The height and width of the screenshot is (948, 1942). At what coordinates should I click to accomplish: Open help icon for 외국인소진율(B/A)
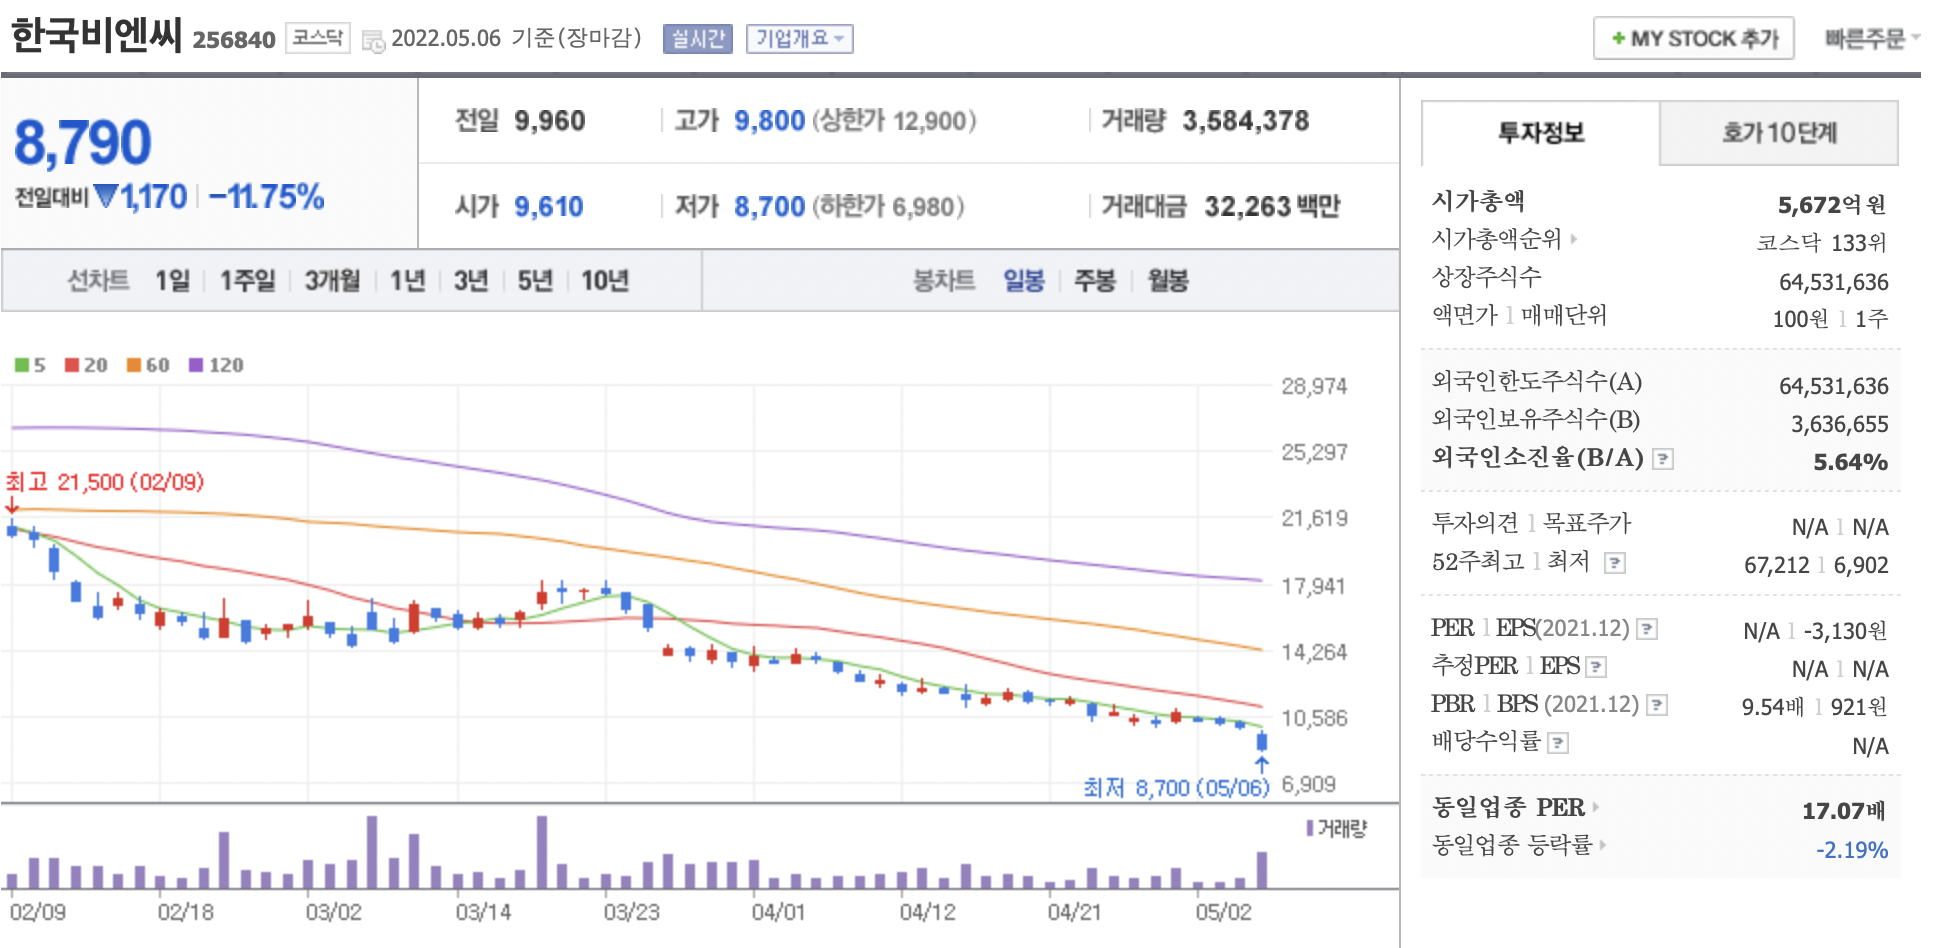pyautogui.click(x=1662, y=459)
